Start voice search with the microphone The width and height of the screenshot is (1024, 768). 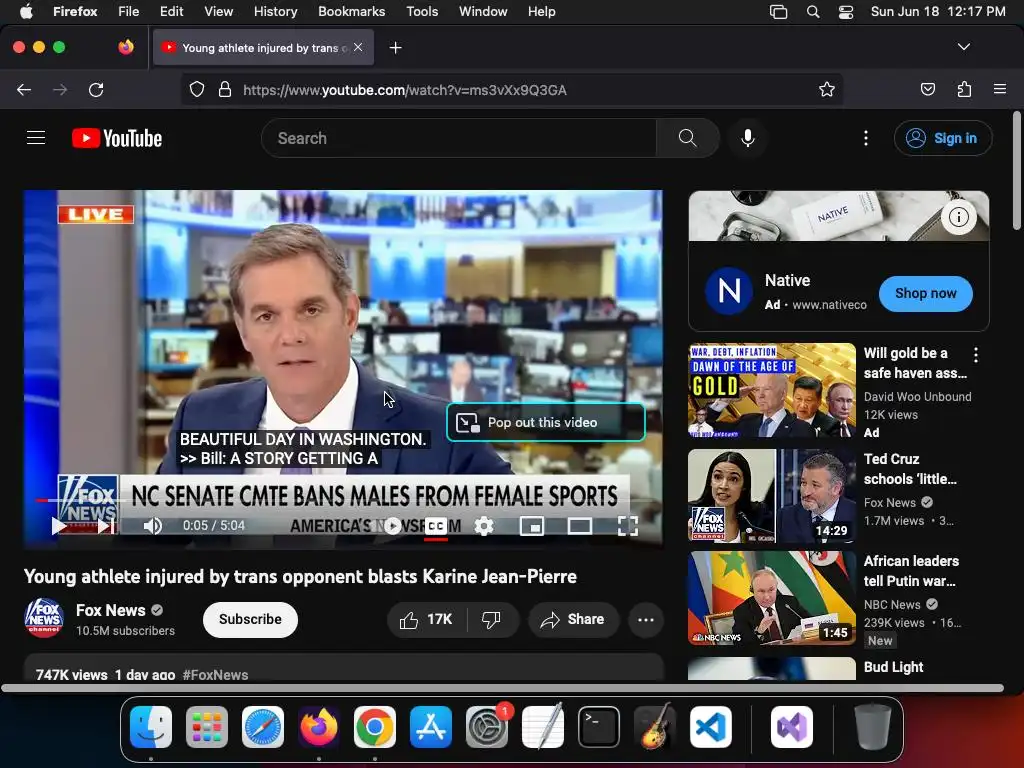748,138
